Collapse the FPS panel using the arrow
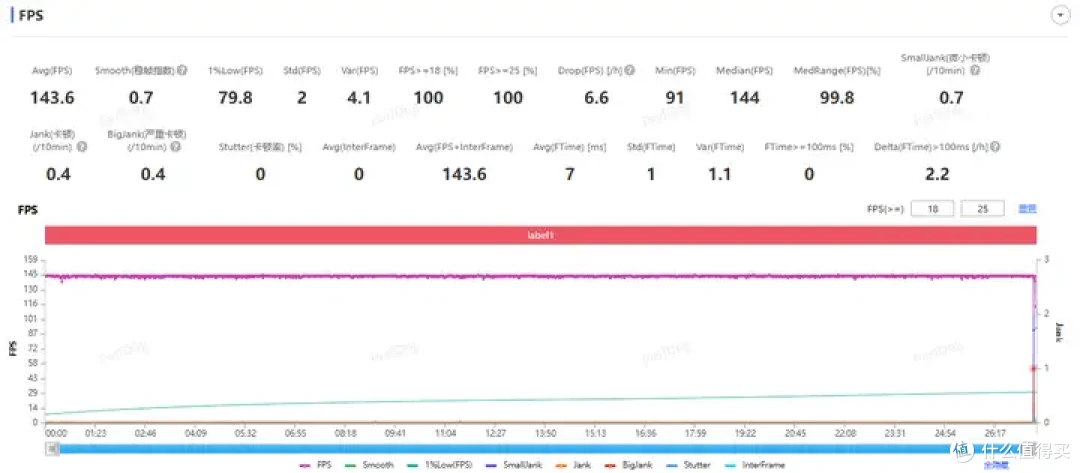The height and width of the screenshot is (473, 1080). click(x=1059, y=15)
